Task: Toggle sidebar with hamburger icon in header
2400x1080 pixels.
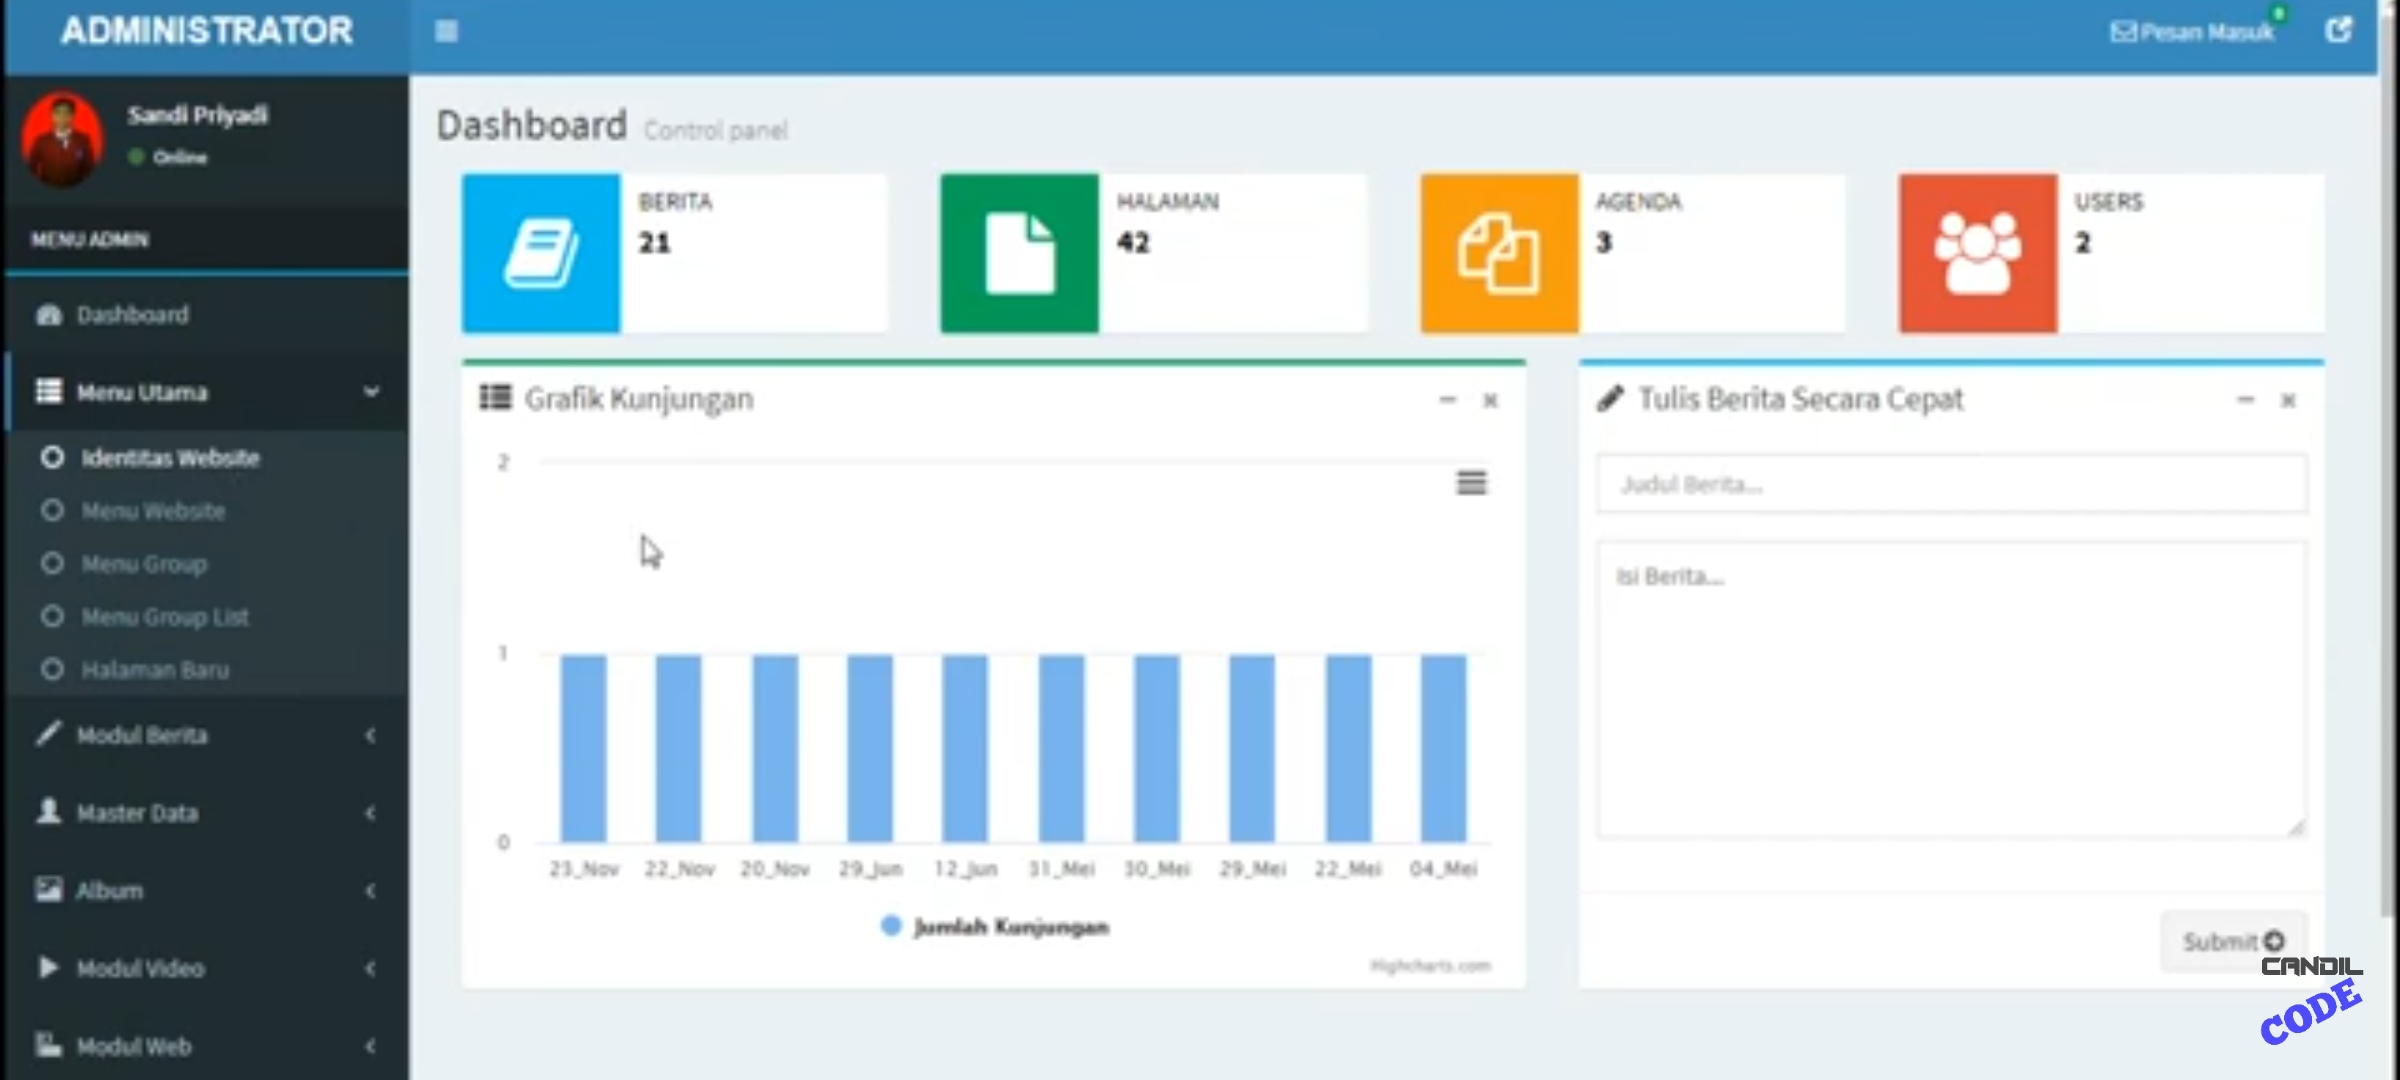Action: point(446,32)
